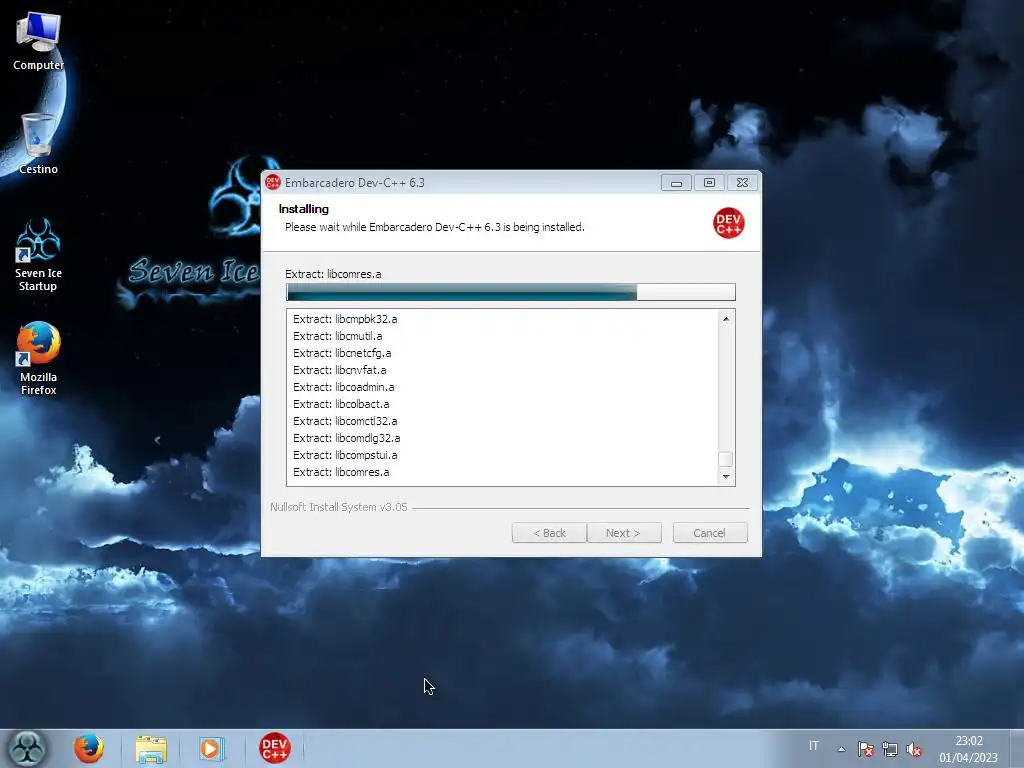Click the Next > button
1024x768 pixels.
click(624, 533)
